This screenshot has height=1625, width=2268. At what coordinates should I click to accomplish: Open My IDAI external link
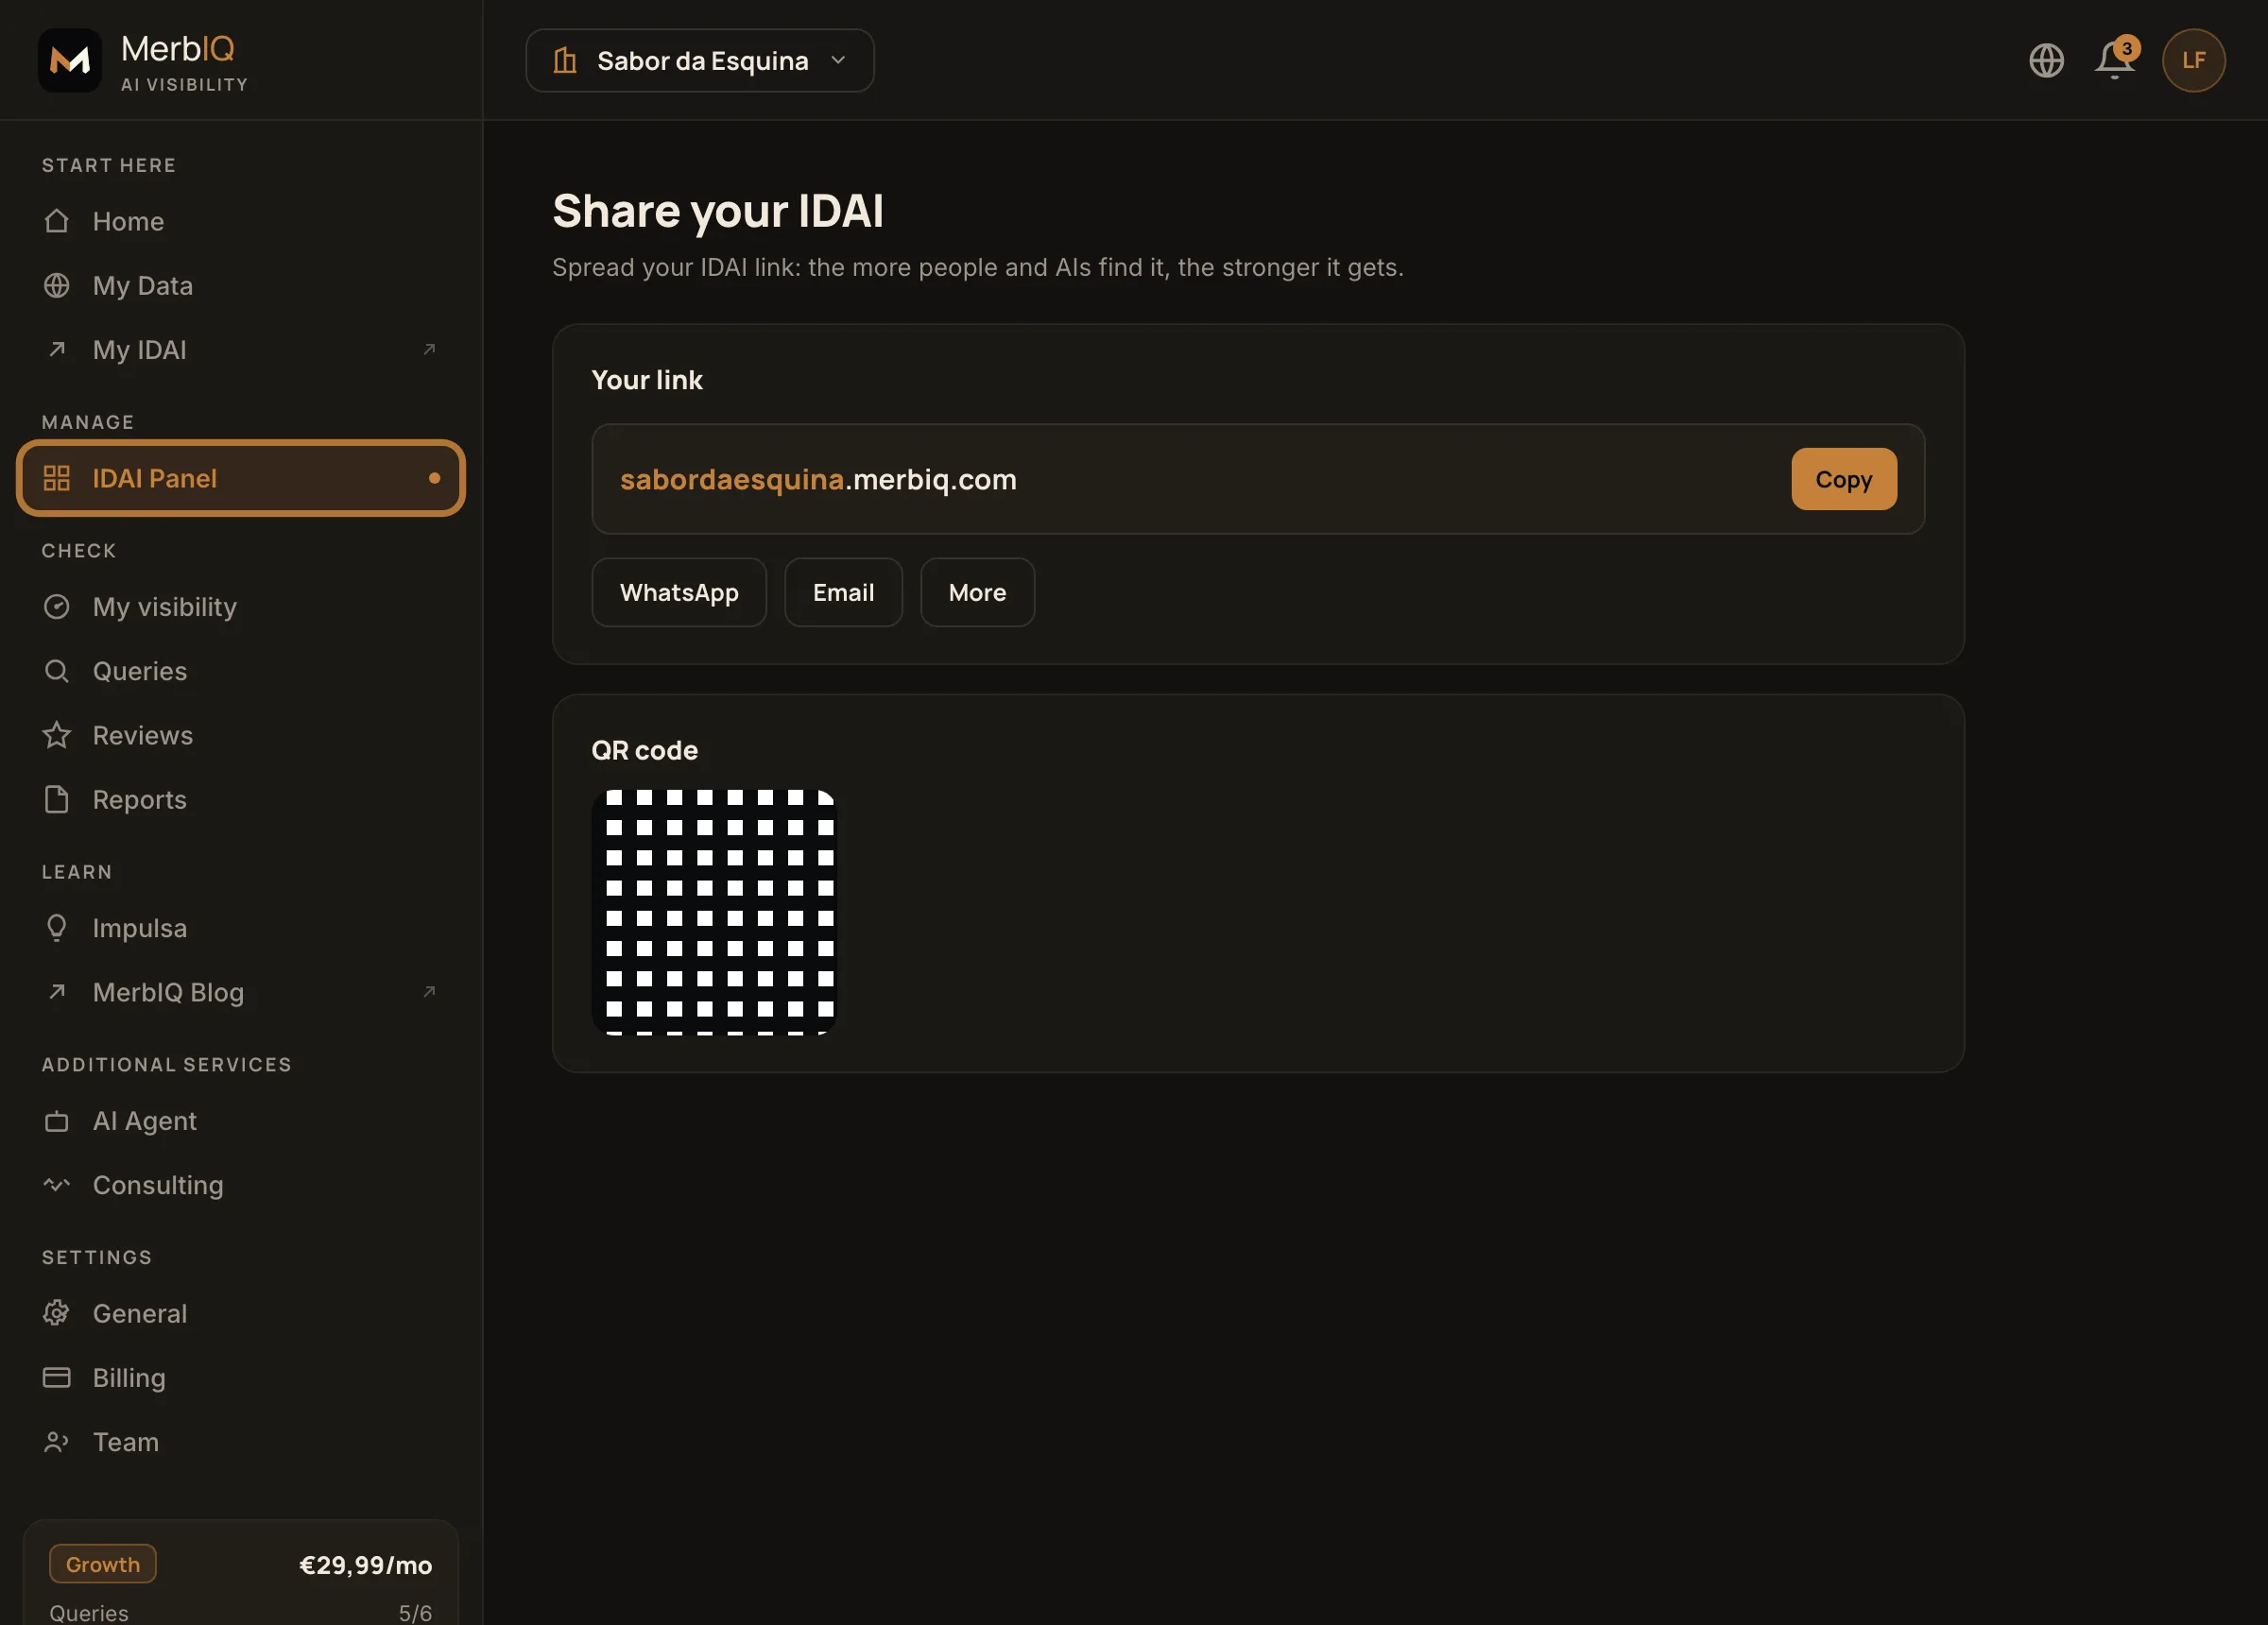[x=240, y=349]
